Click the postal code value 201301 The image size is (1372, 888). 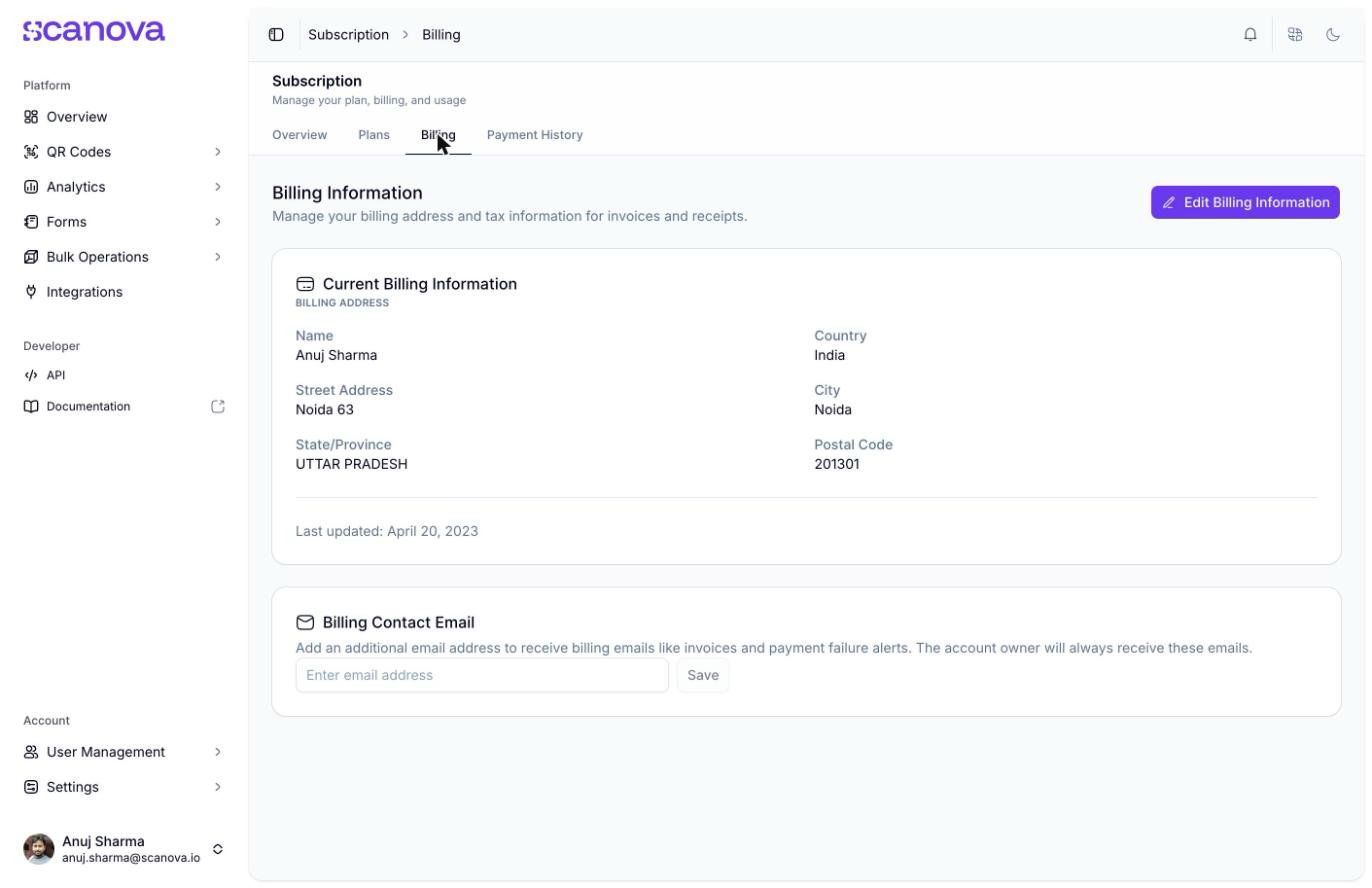[x=837, y=465]
